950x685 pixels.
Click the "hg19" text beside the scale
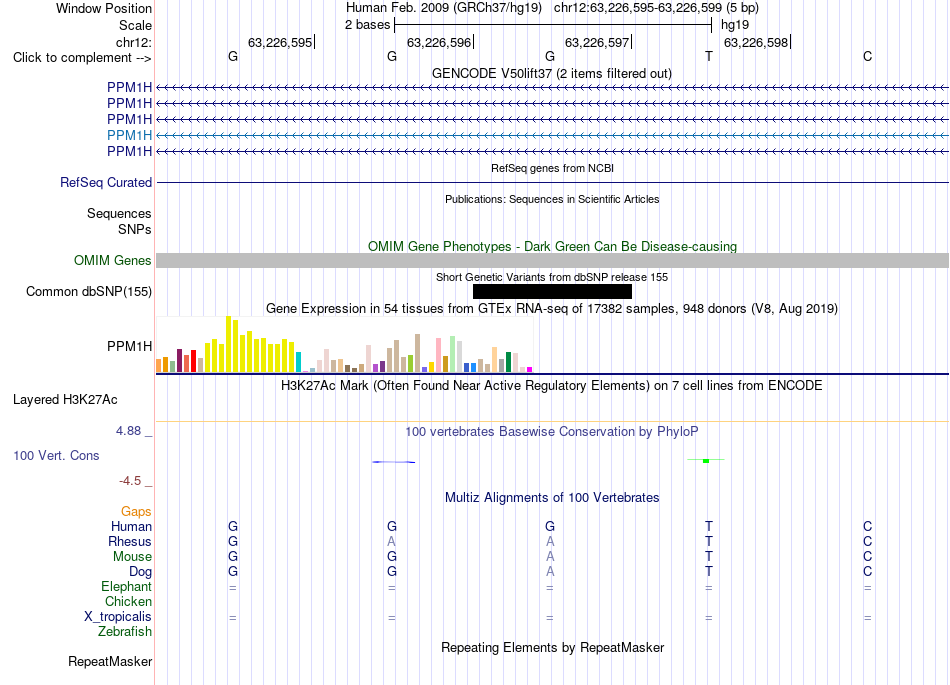(735, 25)
